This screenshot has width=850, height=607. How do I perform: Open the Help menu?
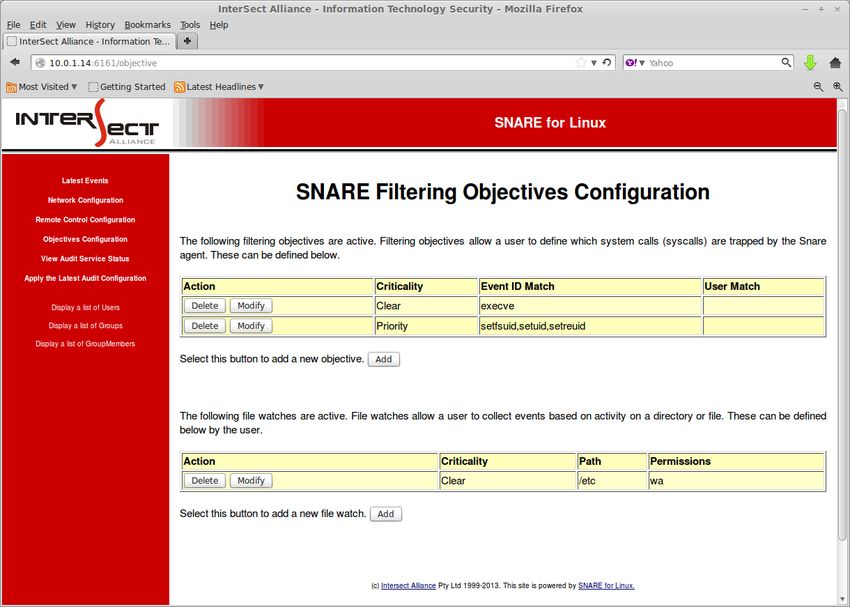pyautogui.click(x=218, y=25)
